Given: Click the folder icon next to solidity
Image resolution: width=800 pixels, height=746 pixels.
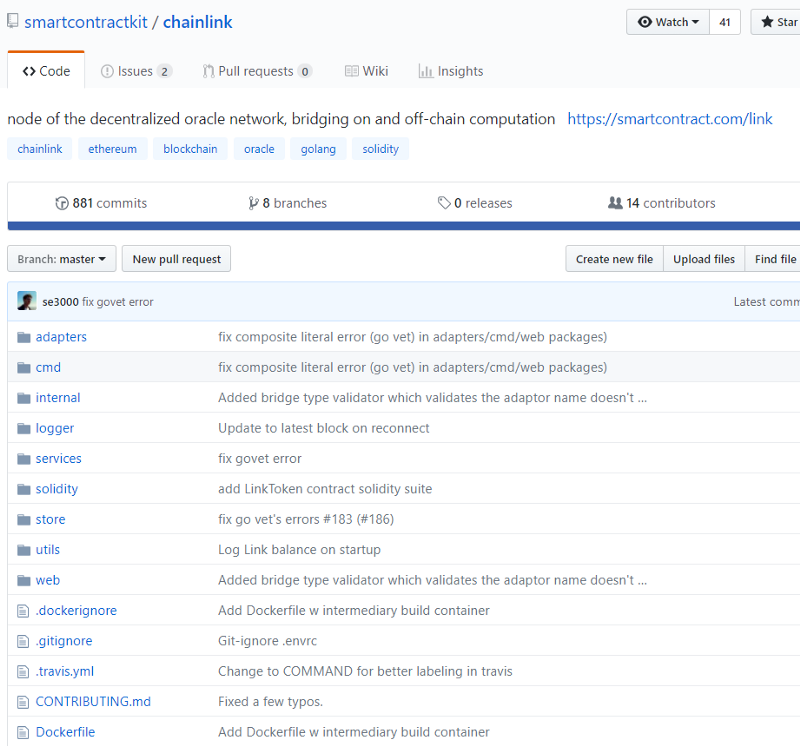Looking at the screenshot, I should (x=23, y=489).
